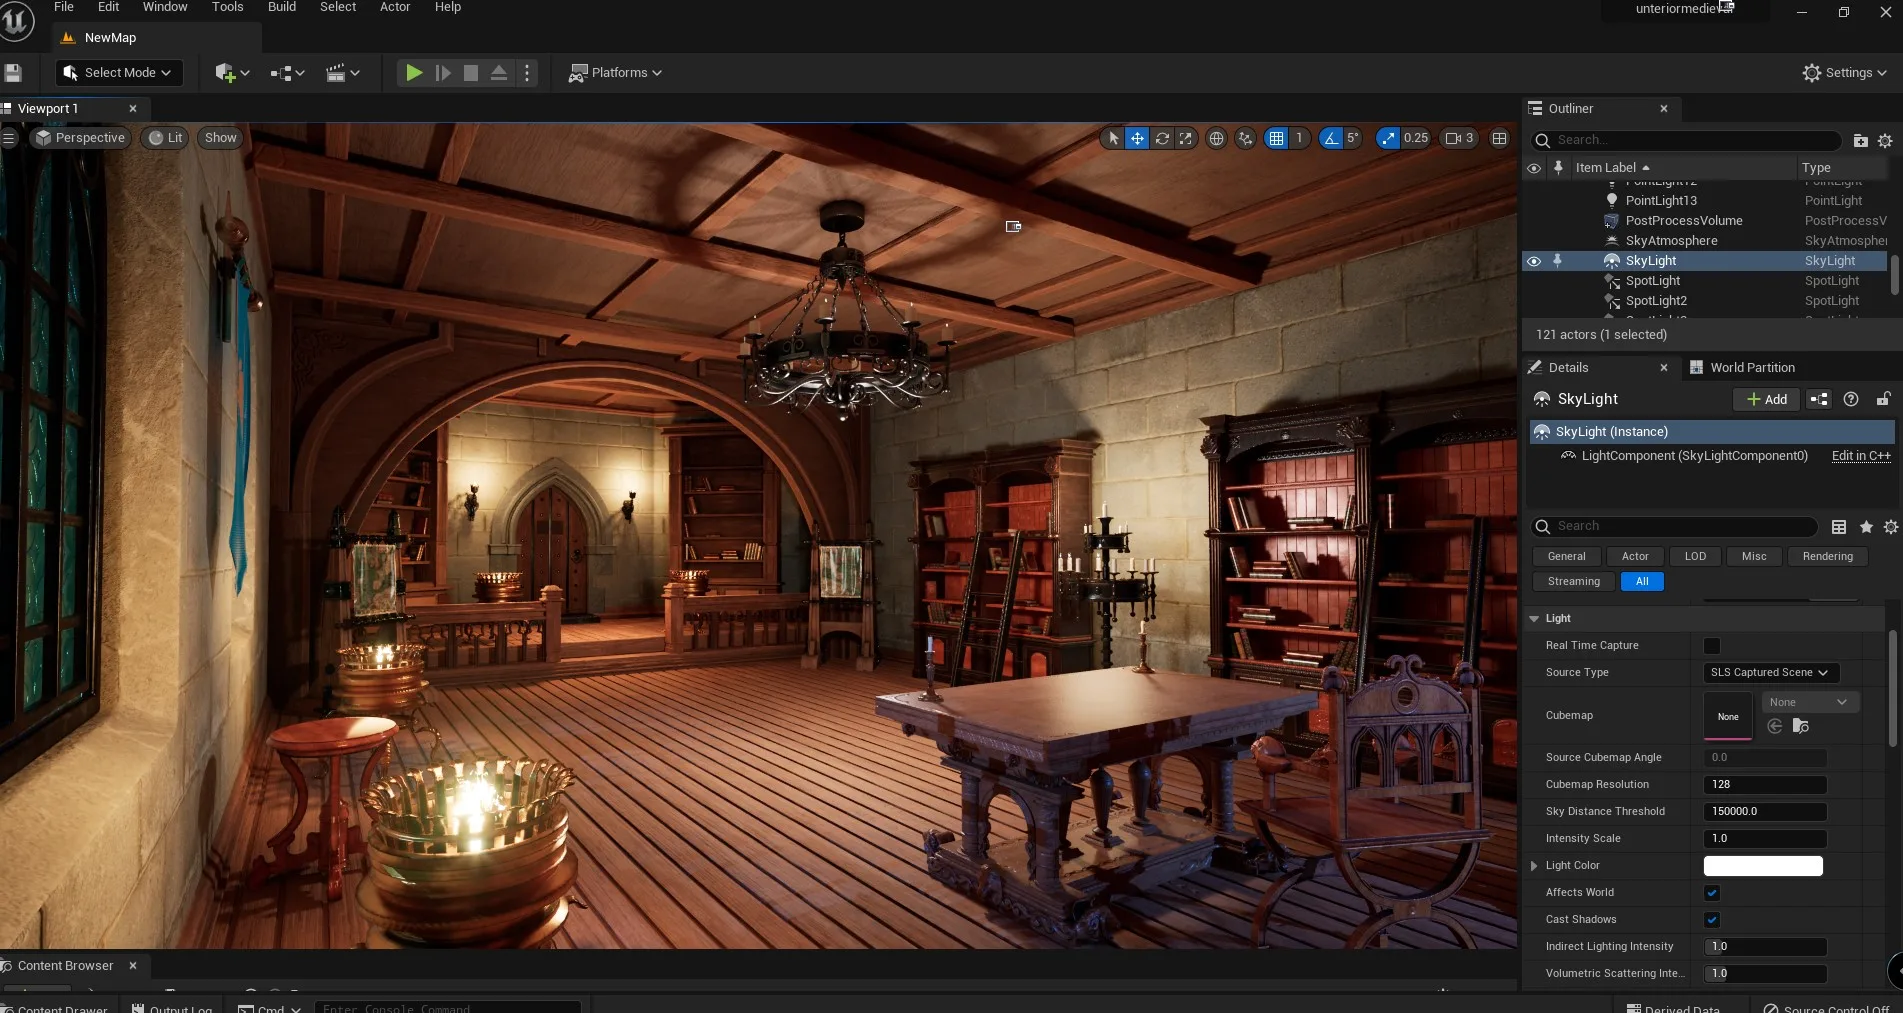Viewport: 1903px width, 1013px height.
Task: Toggle scale snapping in the viewport
Action: 1388,139
